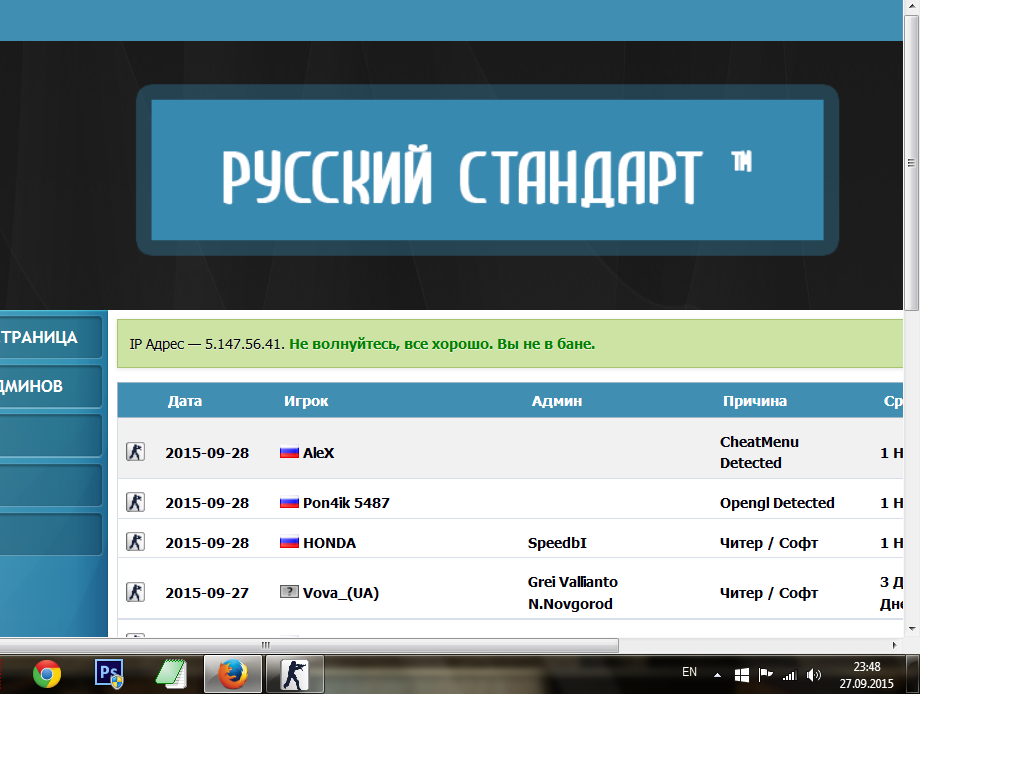The width and height of the screenshot is (1024, 768).
Task: Click date 2015-09-27 in Vova_(UA) row
Action: pos(207,593)
